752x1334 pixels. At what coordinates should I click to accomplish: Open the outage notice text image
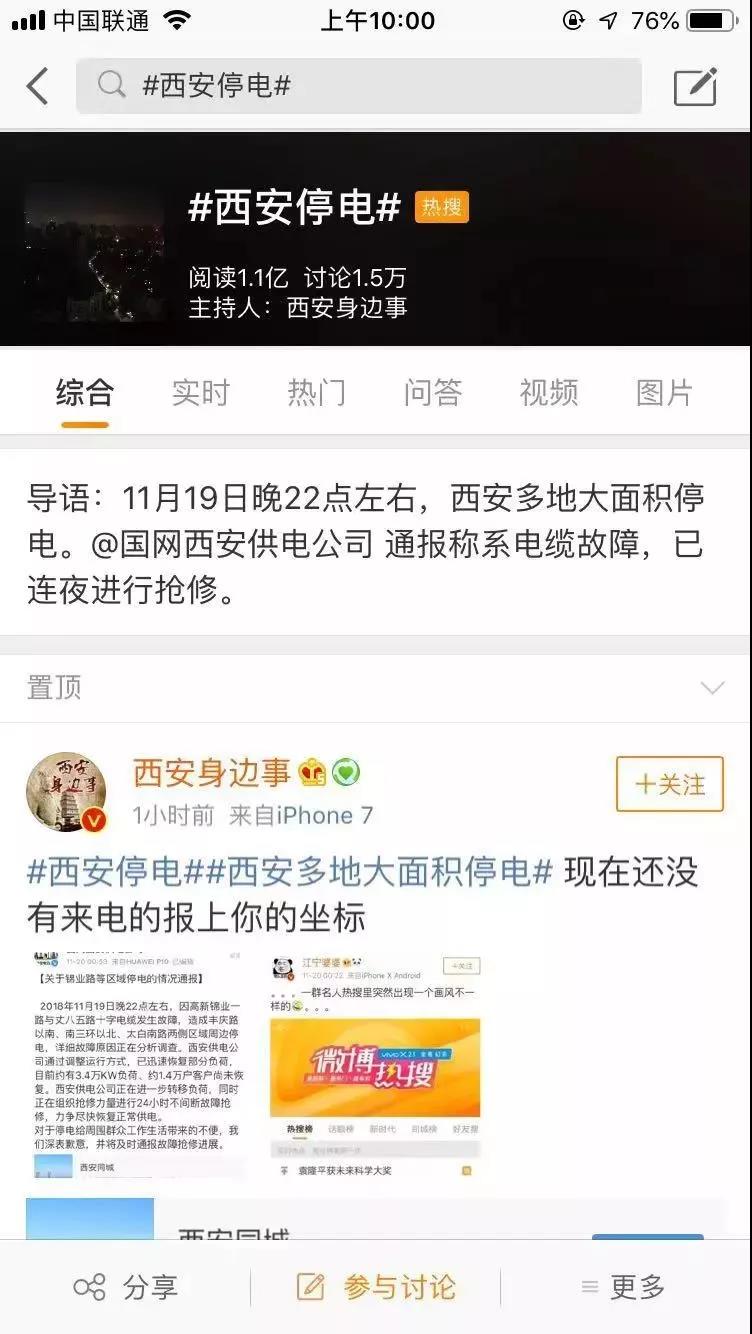click(137, 1066)
